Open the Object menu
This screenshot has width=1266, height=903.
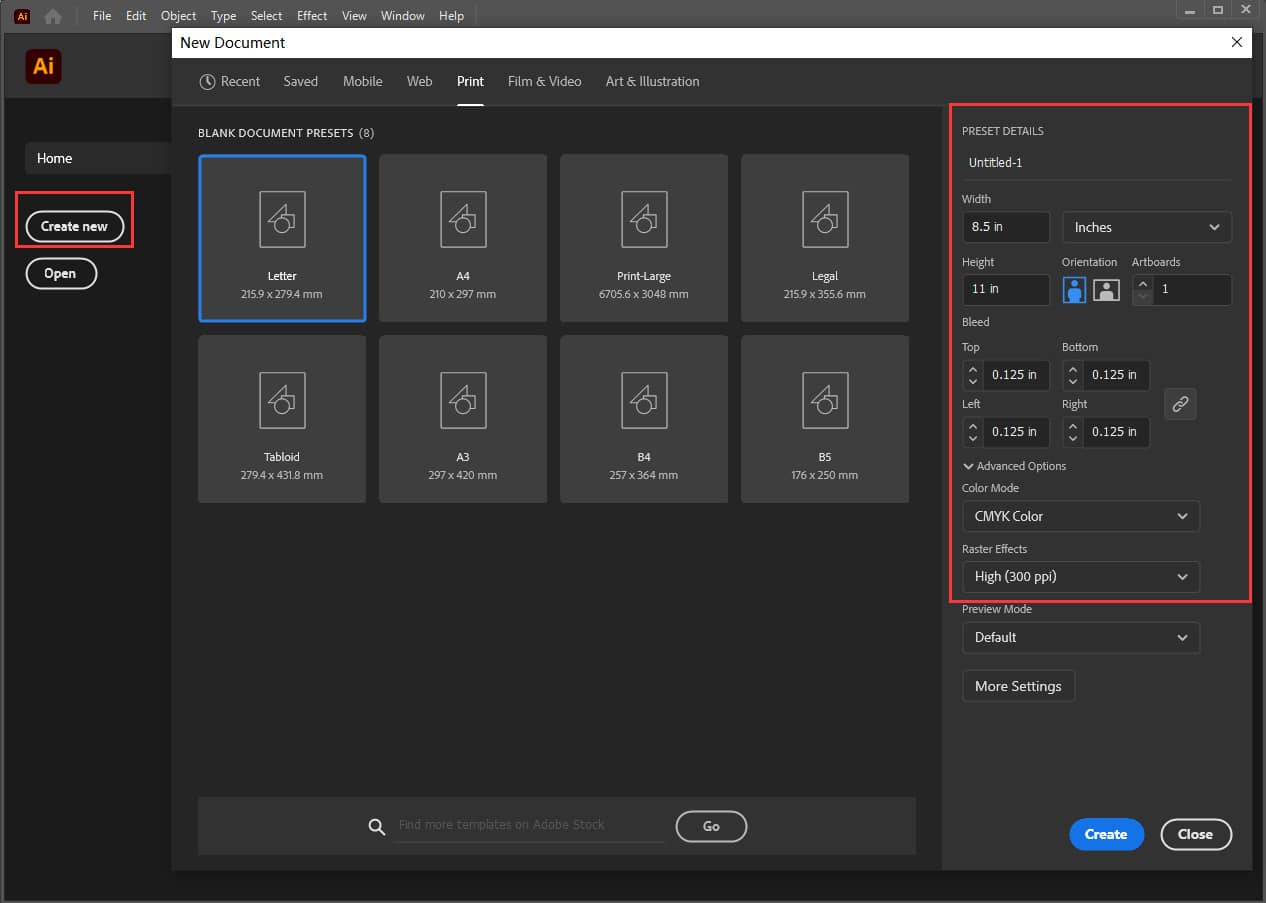179,16
